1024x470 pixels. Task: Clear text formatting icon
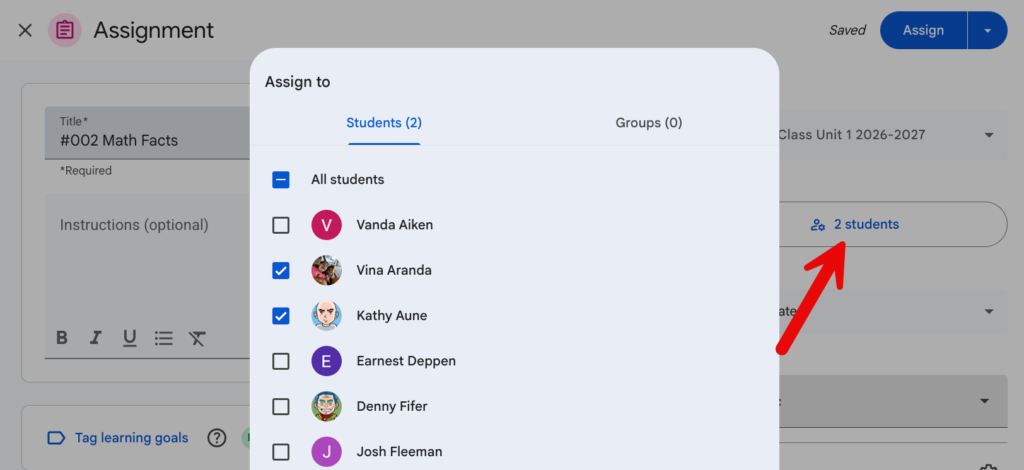[x=197, y=337]
